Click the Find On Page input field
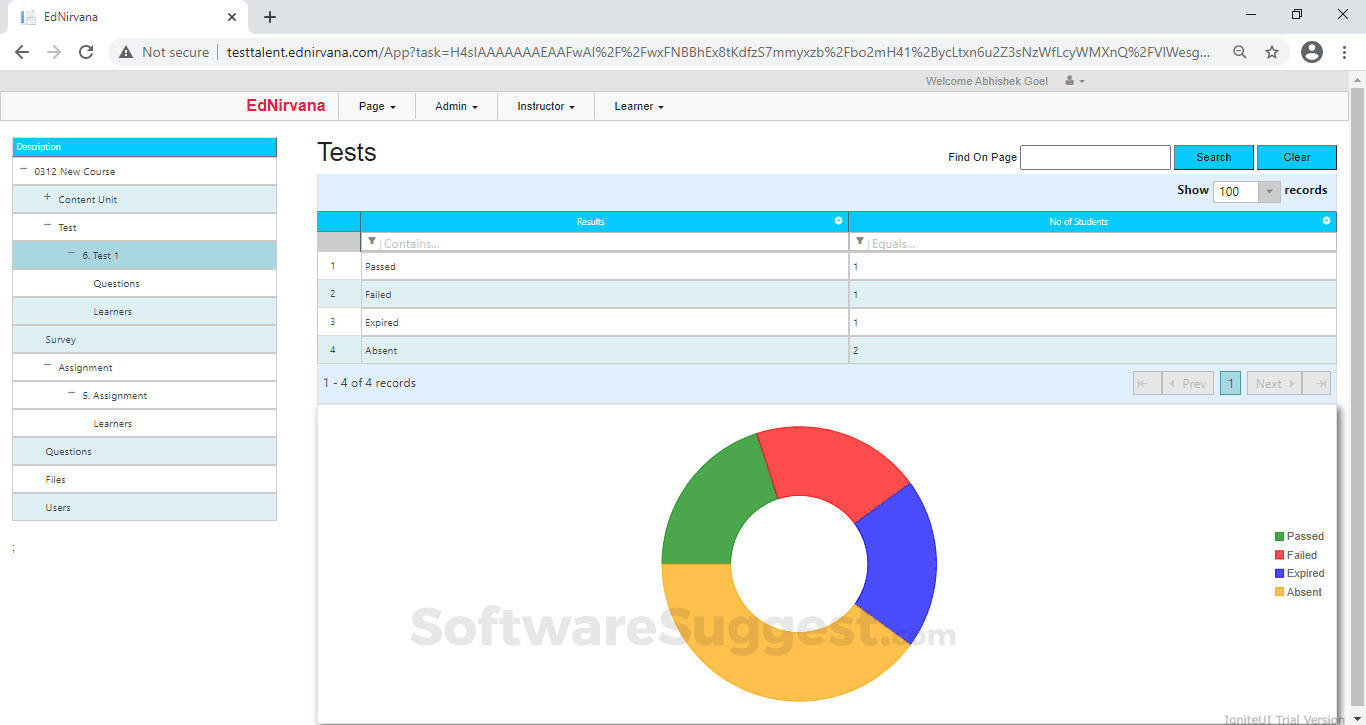 point(1095,157)
